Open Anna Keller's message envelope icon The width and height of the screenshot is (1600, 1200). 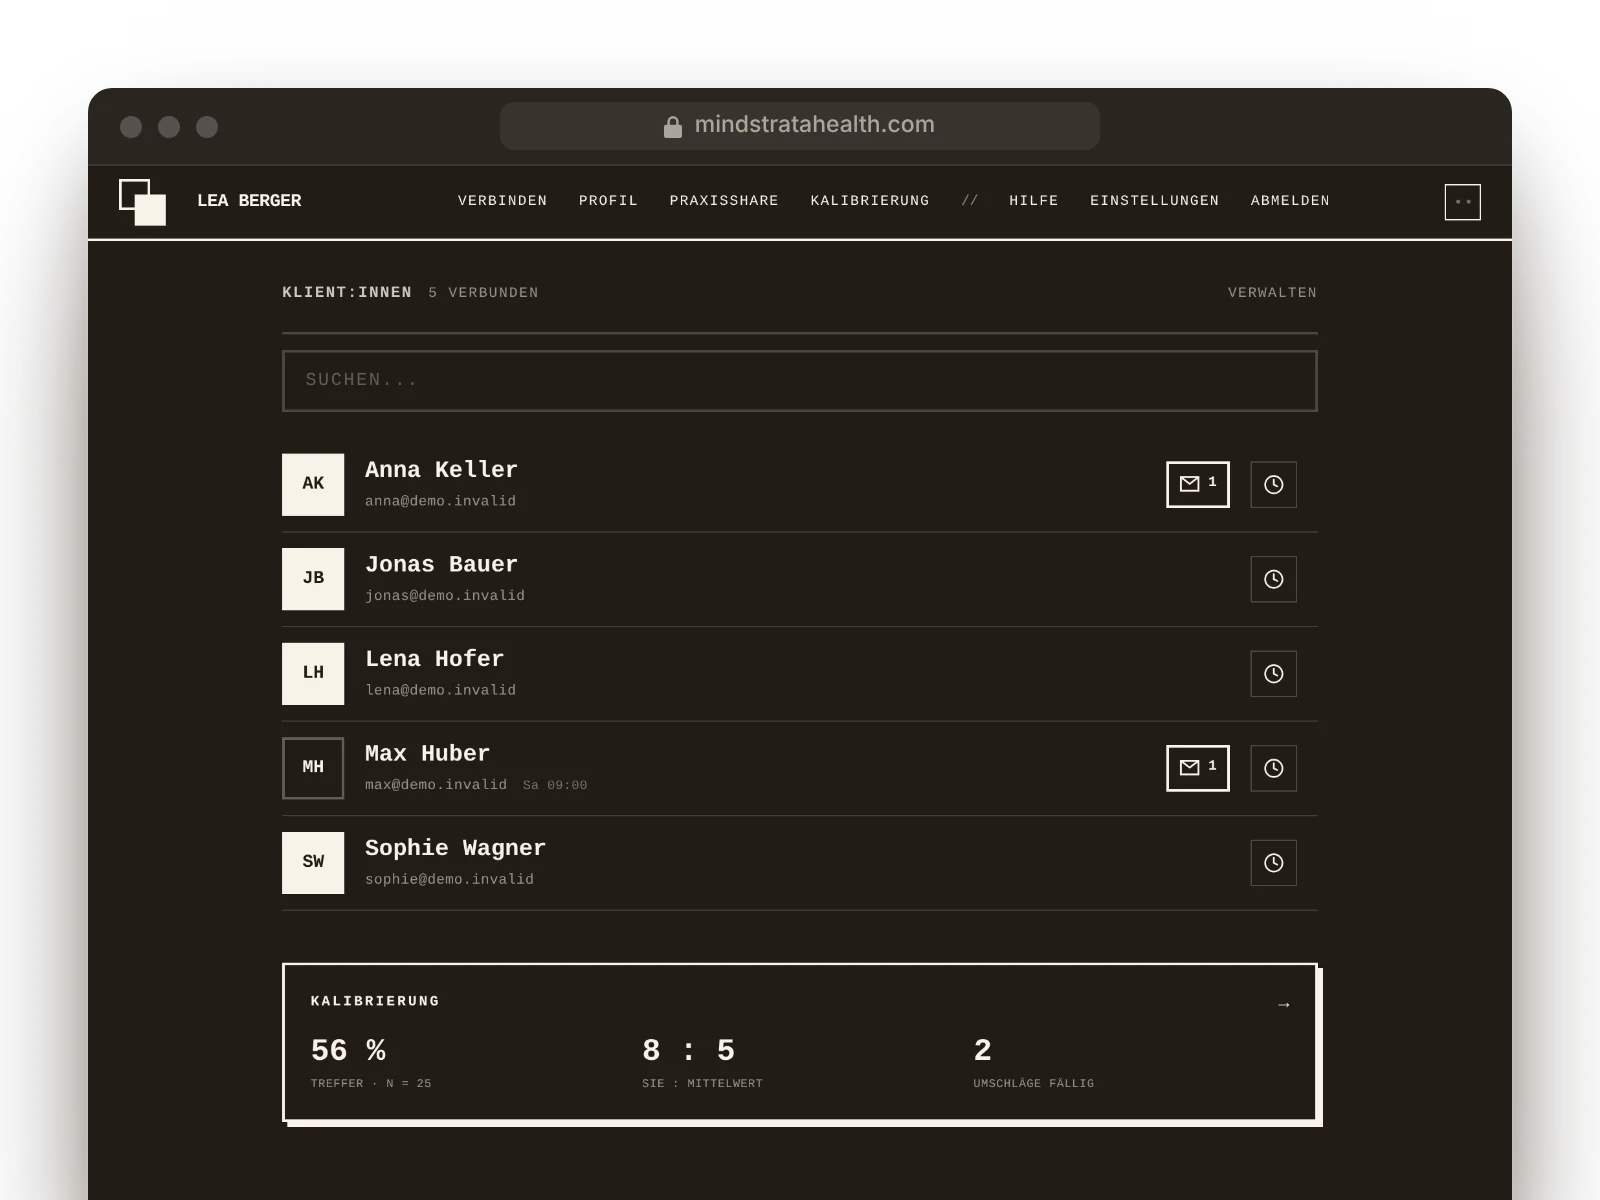tap(1197, 484)
